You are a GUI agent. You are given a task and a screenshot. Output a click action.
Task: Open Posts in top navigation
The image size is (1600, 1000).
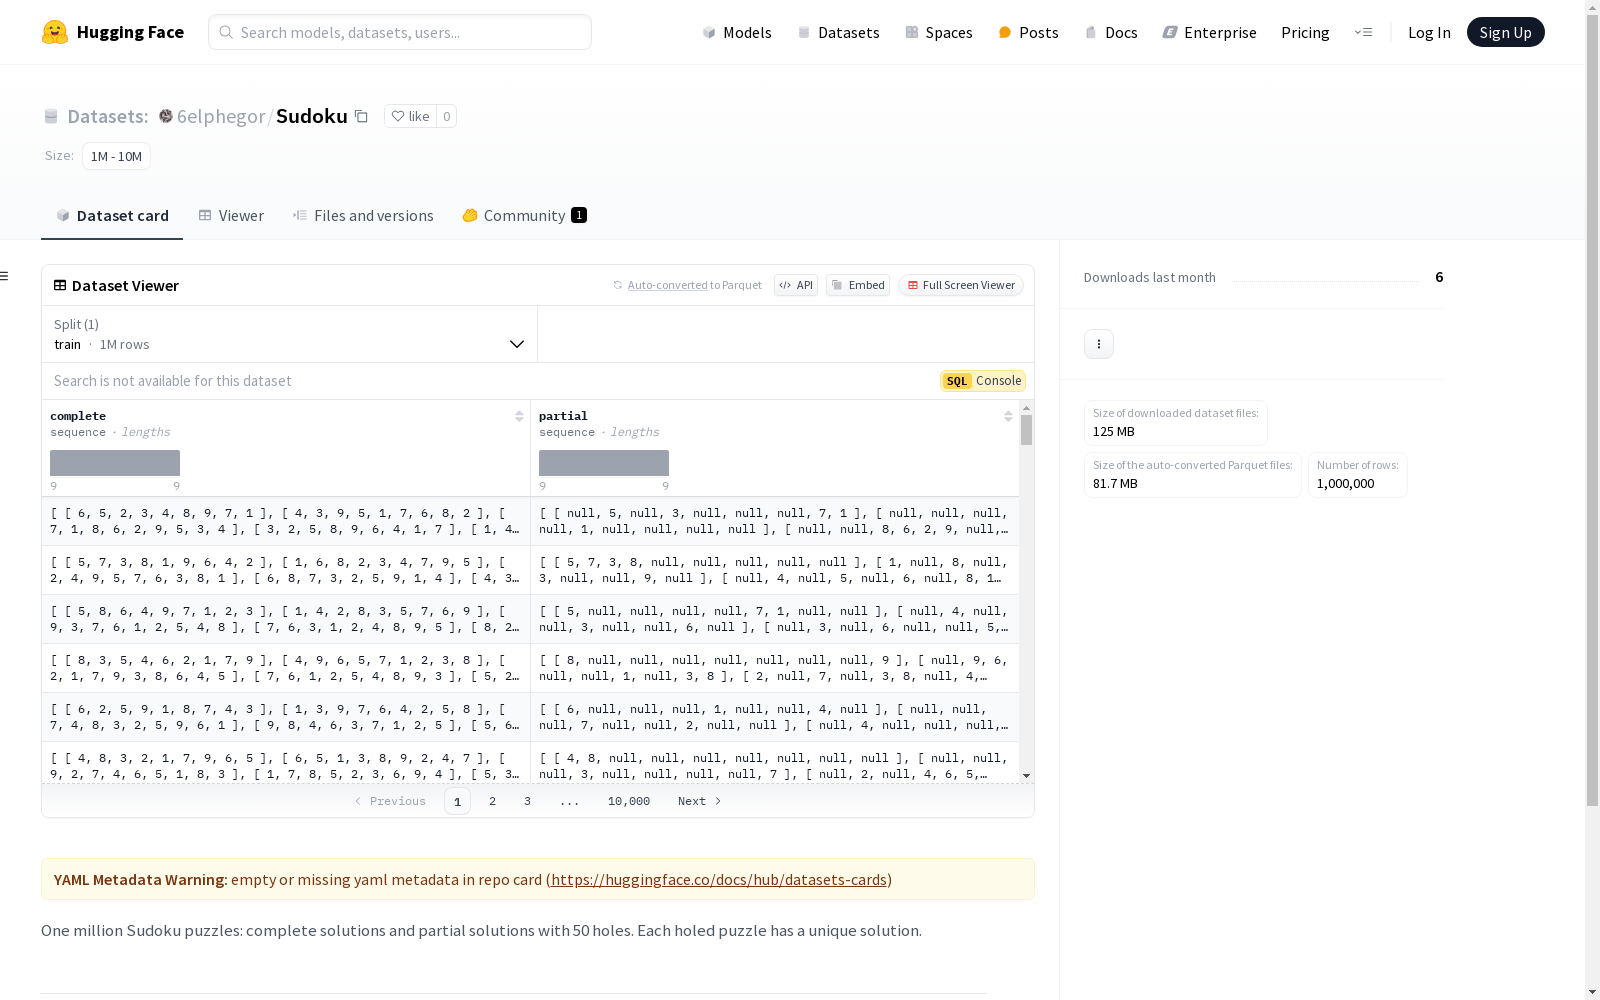(1029, 32)
